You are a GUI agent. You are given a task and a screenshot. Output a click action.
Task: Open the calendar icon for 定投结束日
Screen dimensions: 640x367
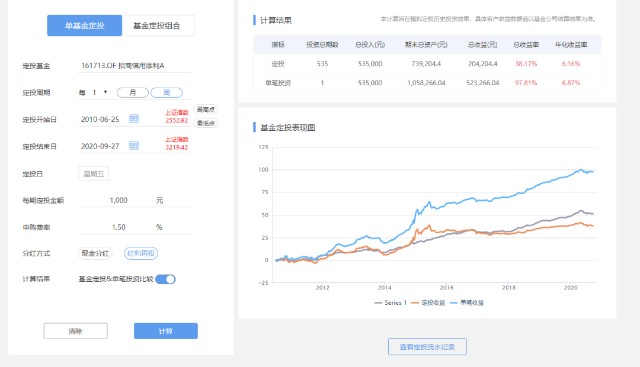coord(134,146)
